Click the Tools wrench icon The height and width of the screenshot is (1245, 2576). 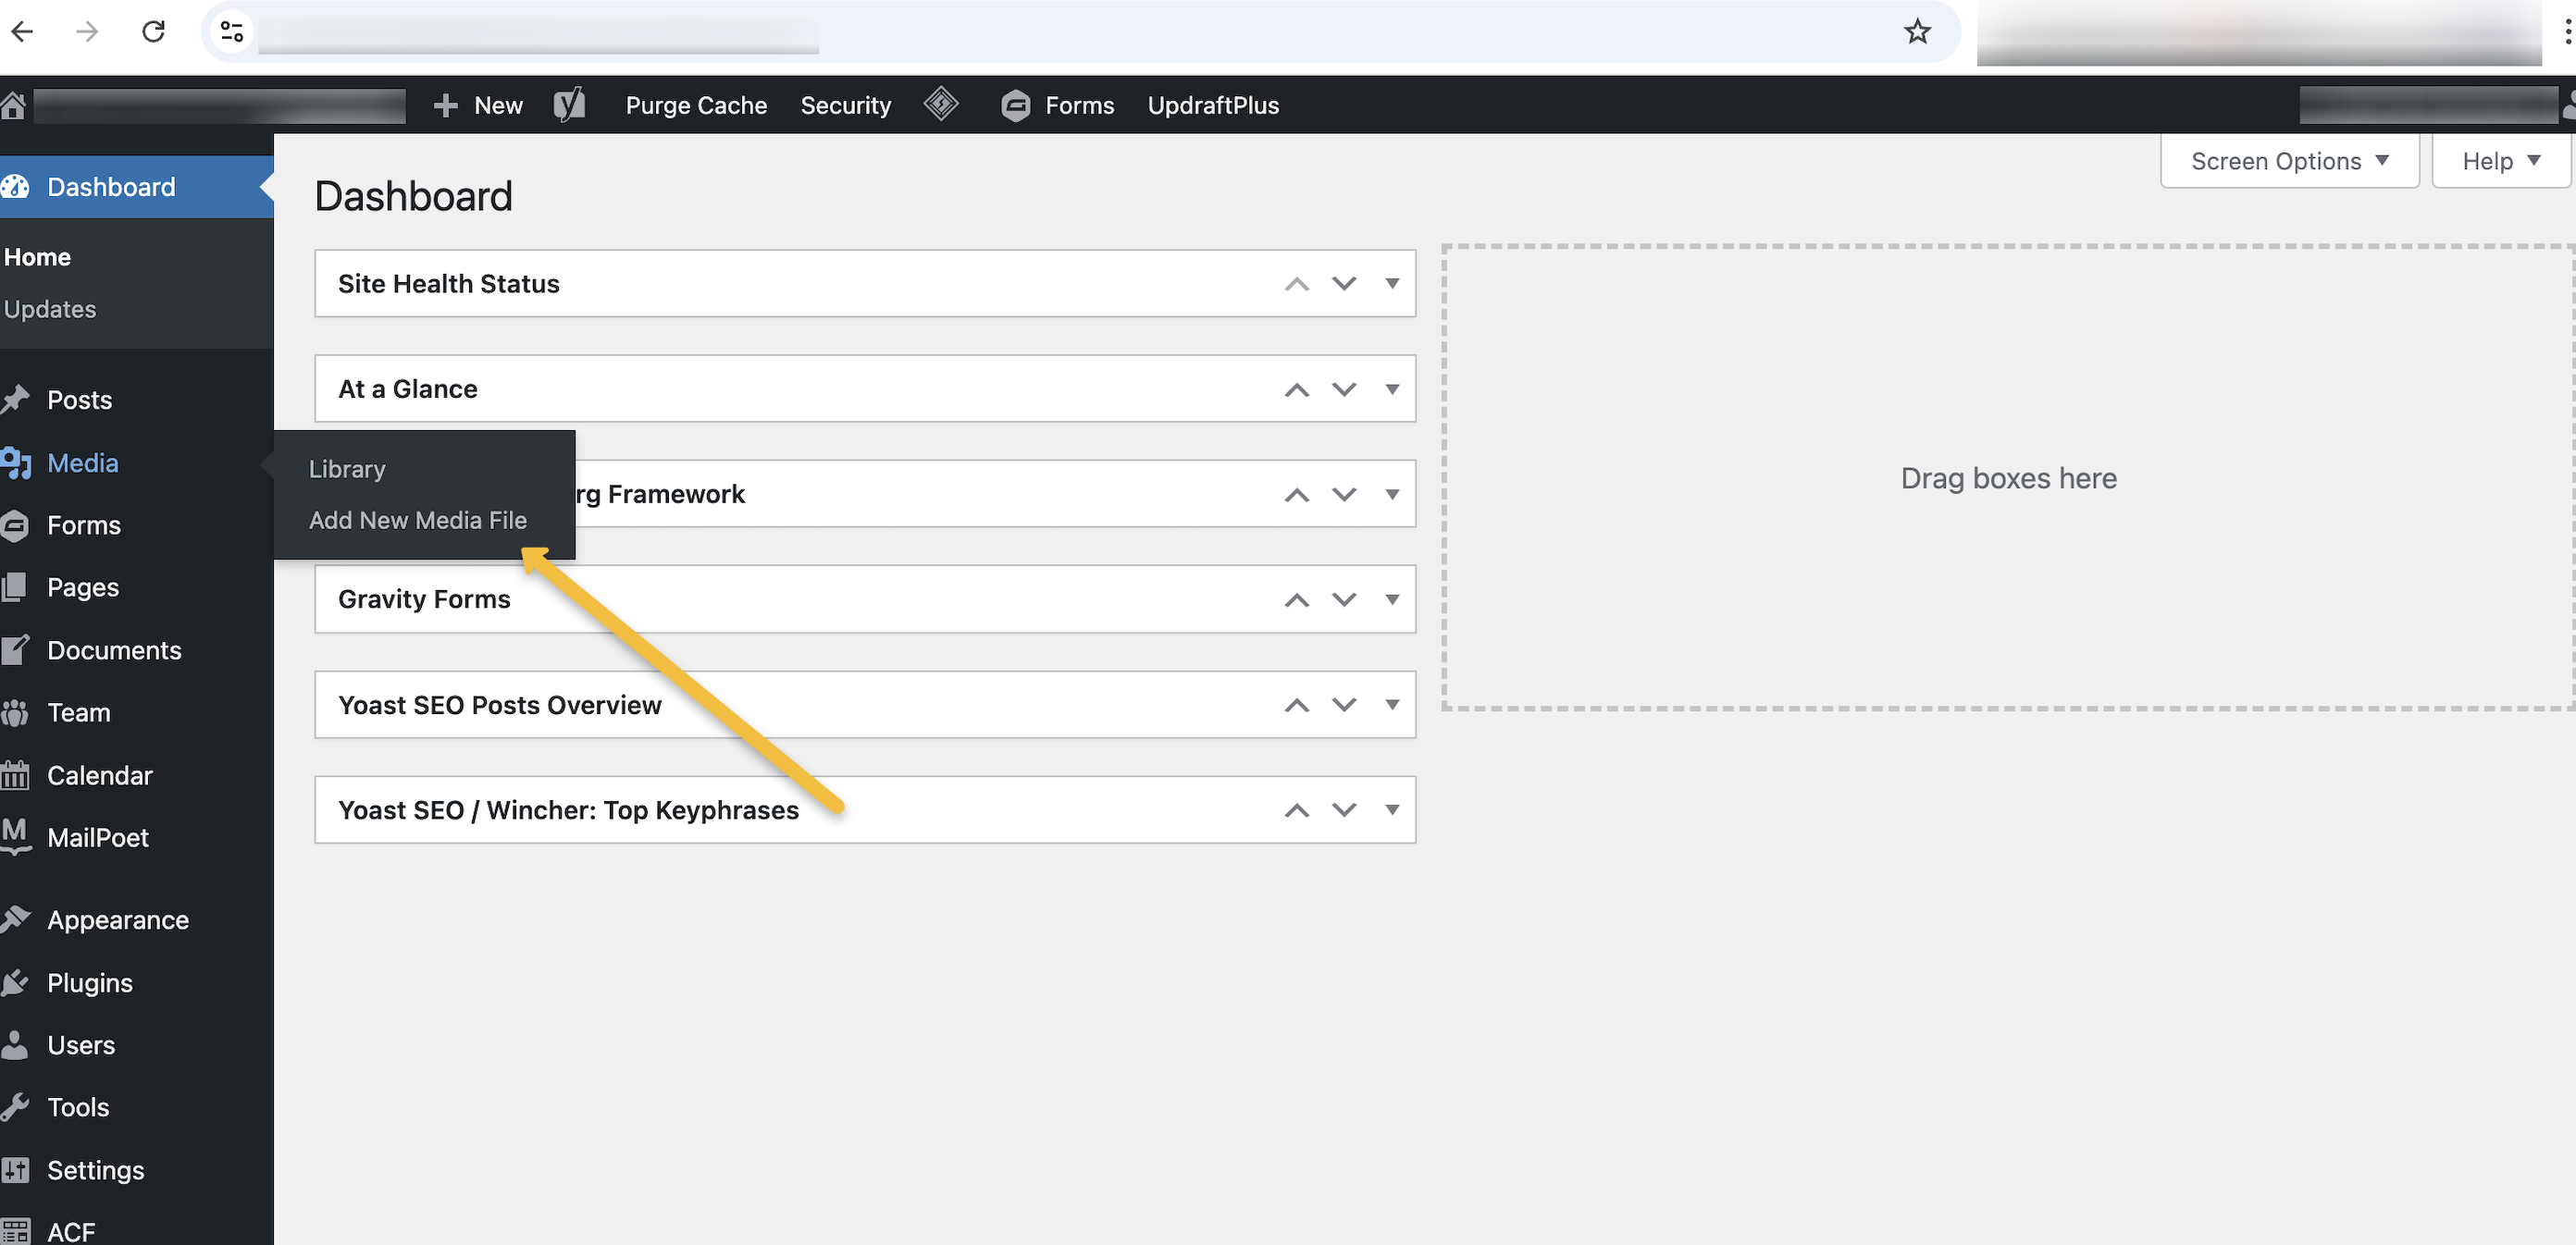(15, 1107)
